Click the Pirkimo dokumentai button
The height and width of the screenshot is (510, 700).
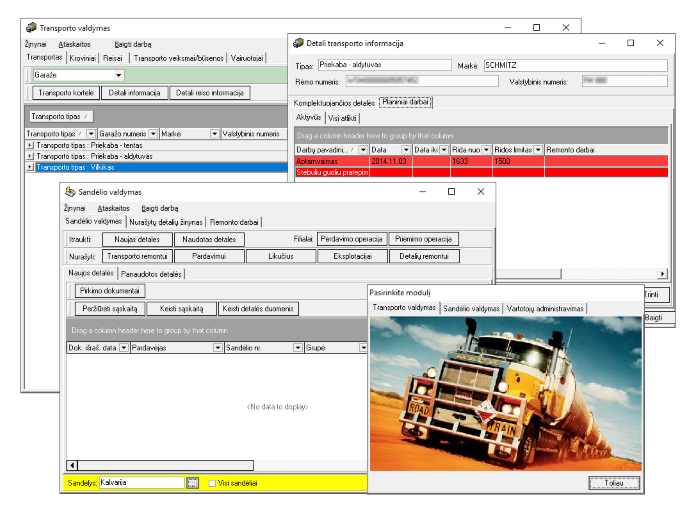(x=110, y=291)
